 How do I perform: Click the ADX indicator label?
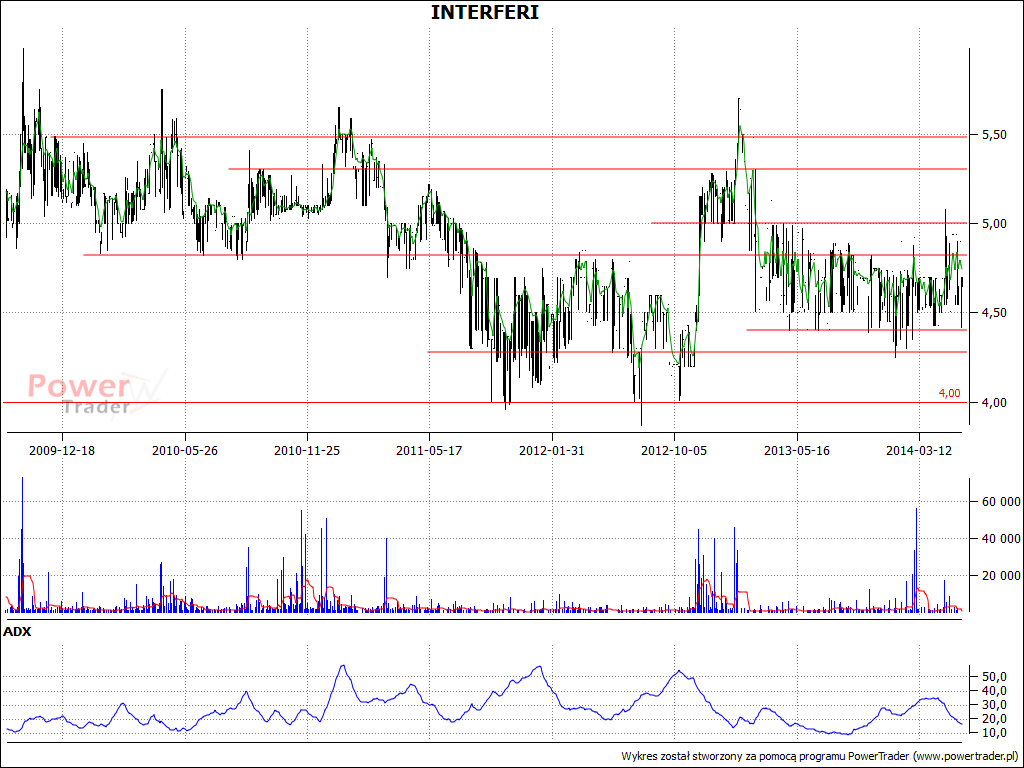[18, 632]
